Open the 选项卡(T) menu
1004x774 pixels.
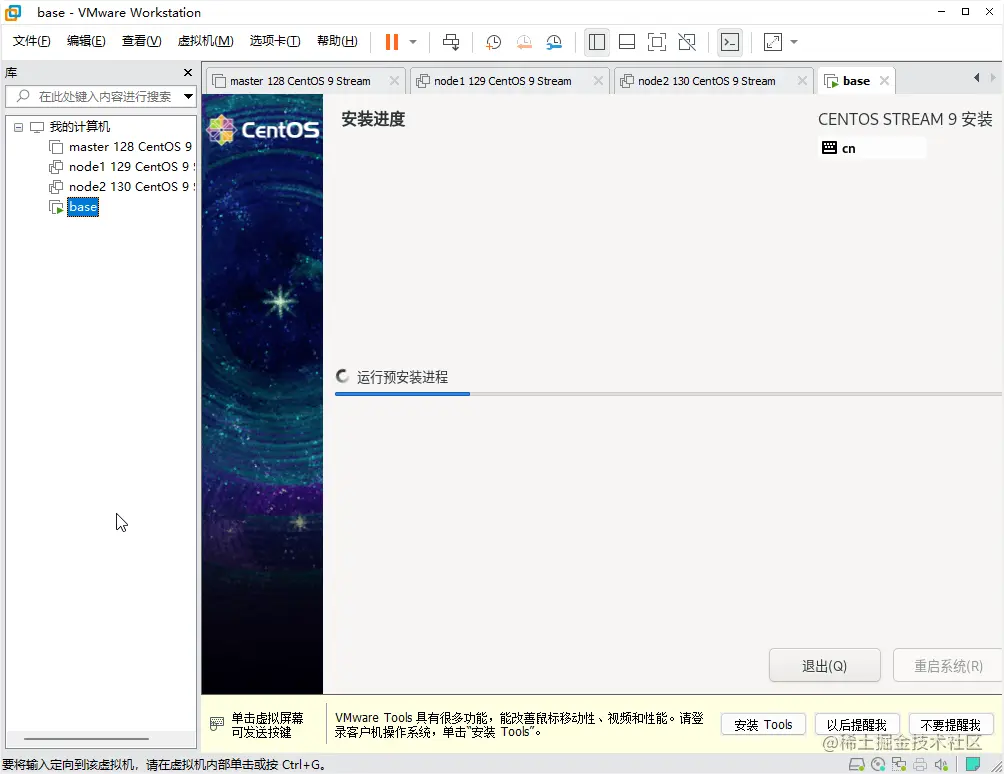275,41
